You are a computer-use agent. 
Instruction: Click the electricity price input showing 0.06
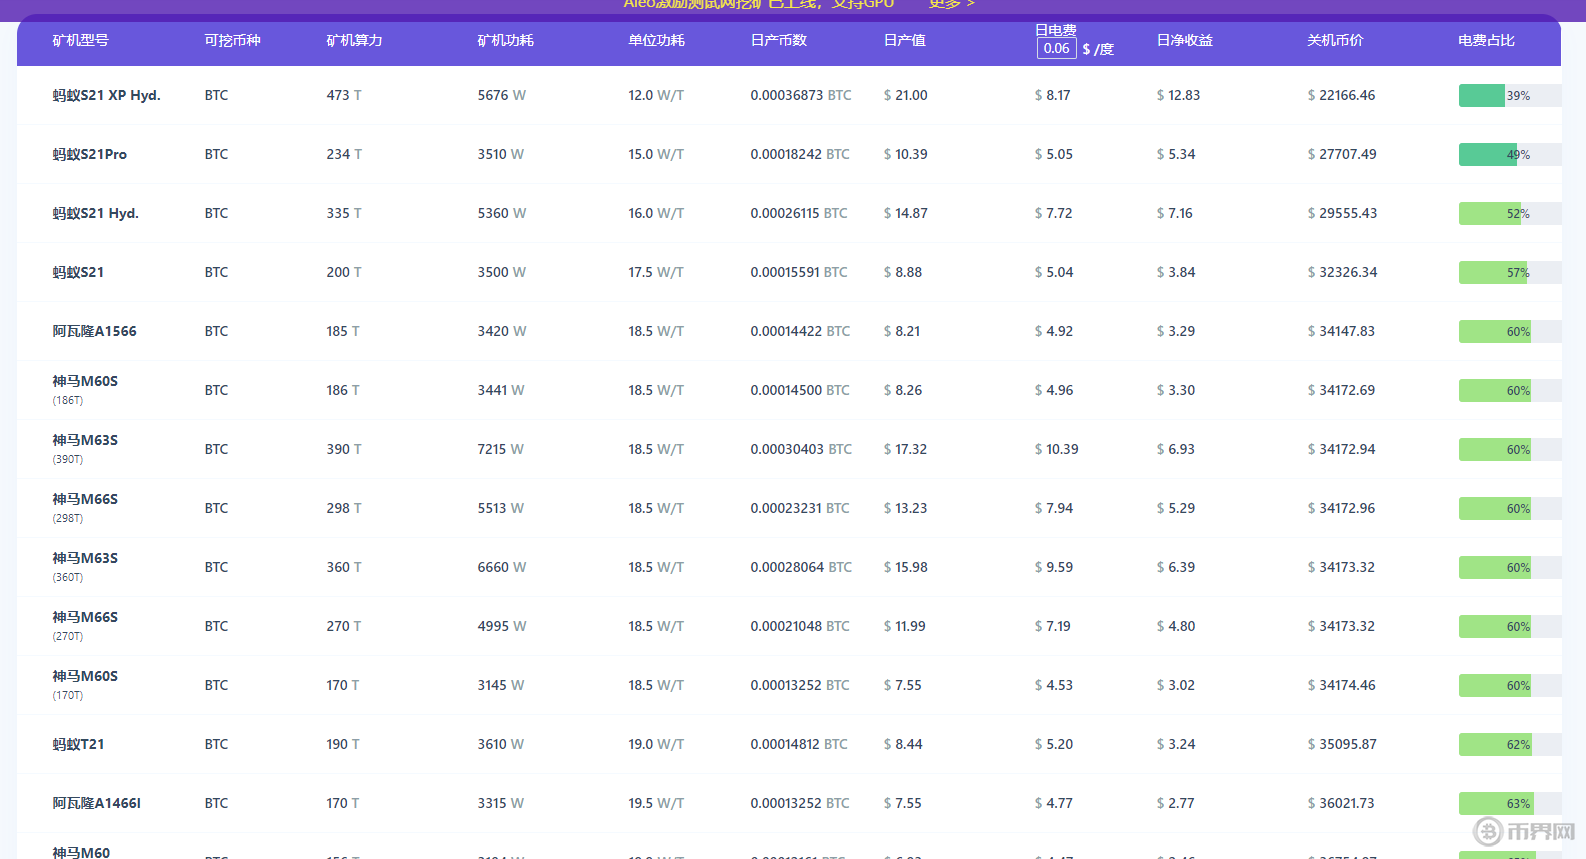[x=1056, y=49]
